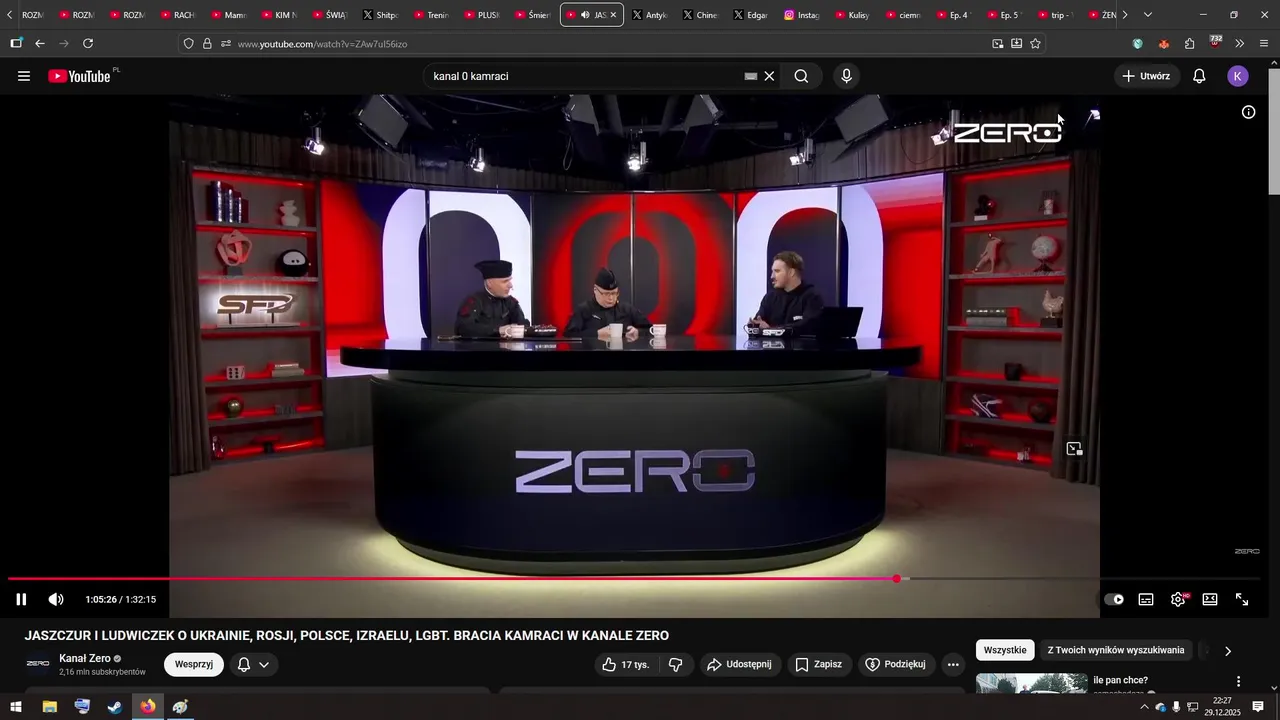Open picture-in-picture icon in address bar

click(x=997, y=44)
